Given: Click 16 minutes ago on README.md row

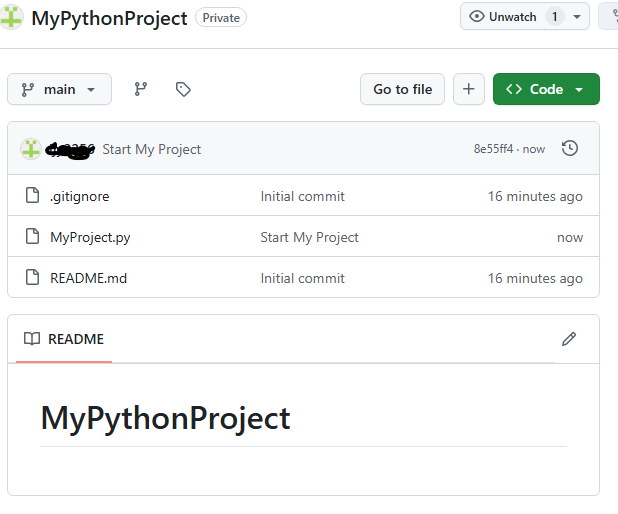Looking at the screenshot, I should coord(535,278).
